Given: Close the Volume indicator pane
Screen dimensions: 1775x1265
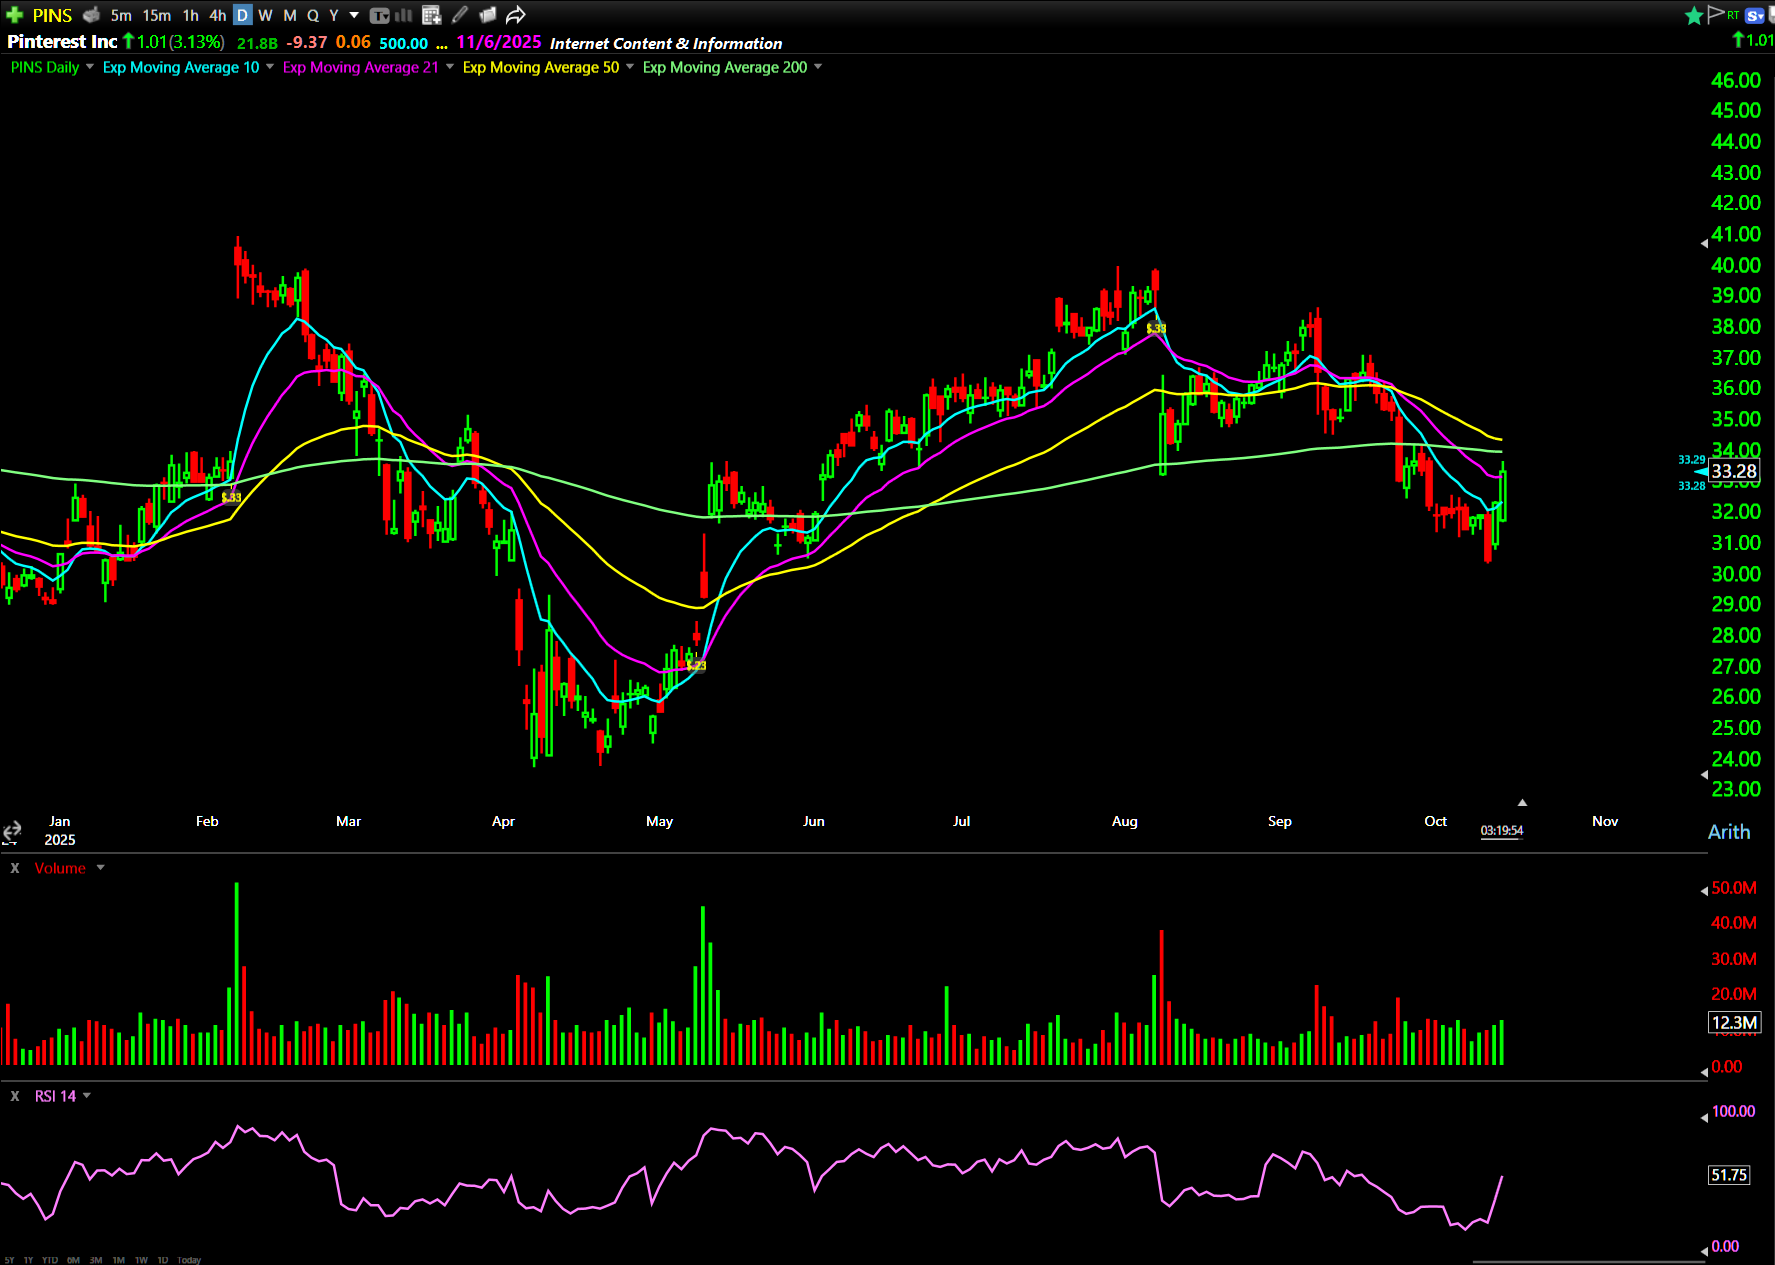Looking at the screenshot, I should pos(15,868).
